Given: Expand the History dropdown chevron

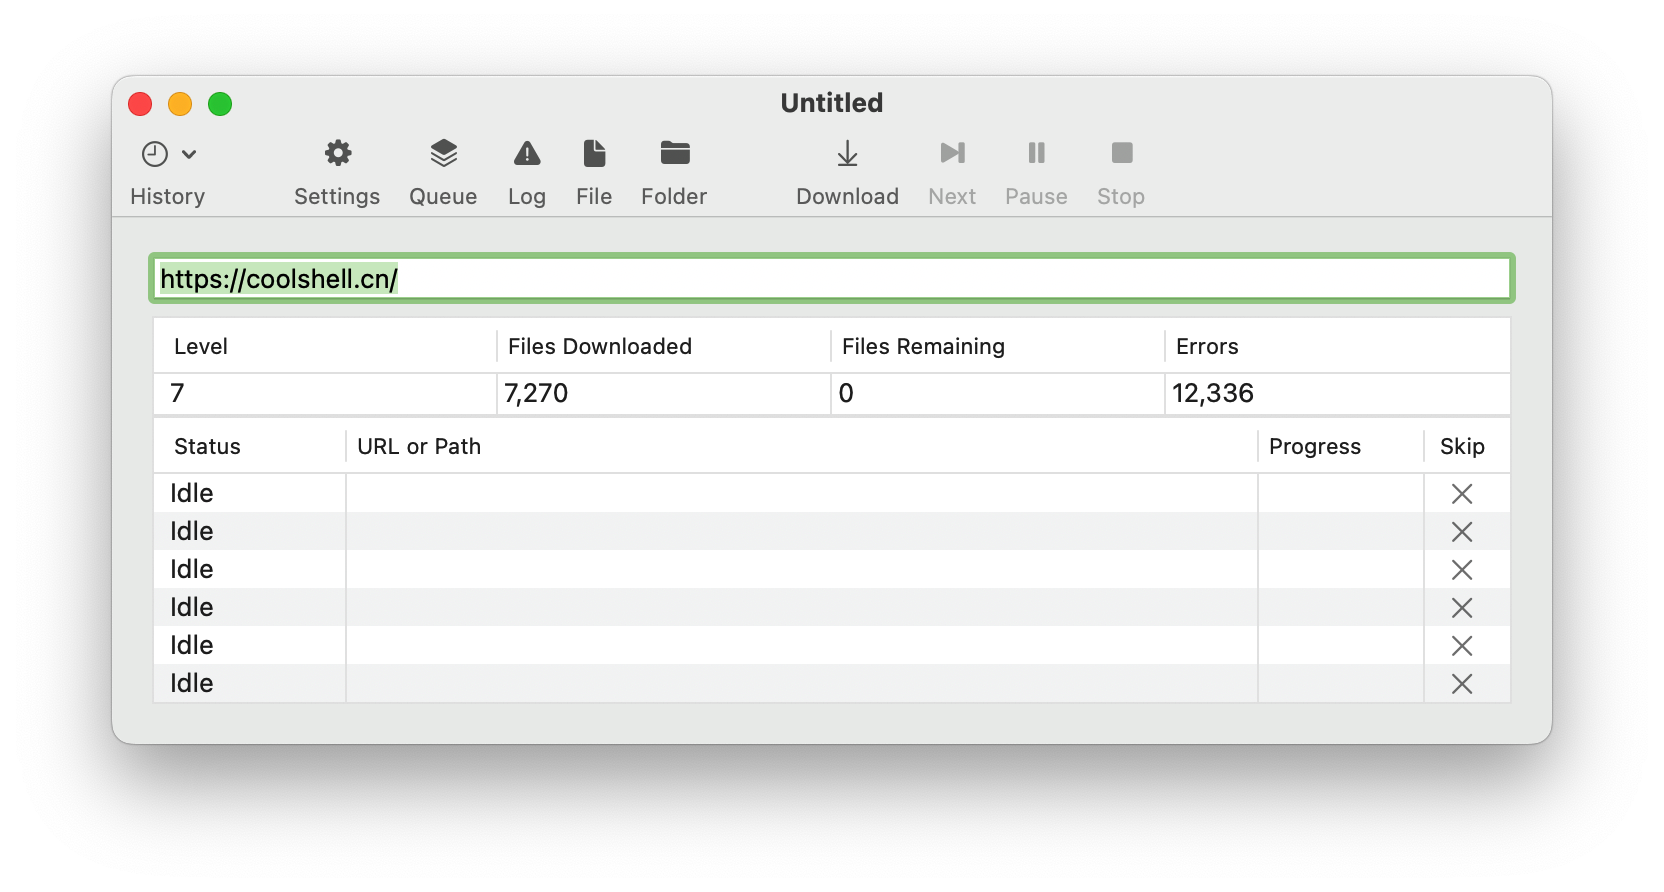Looking at the screenshot, I should (x=189, y=154).
